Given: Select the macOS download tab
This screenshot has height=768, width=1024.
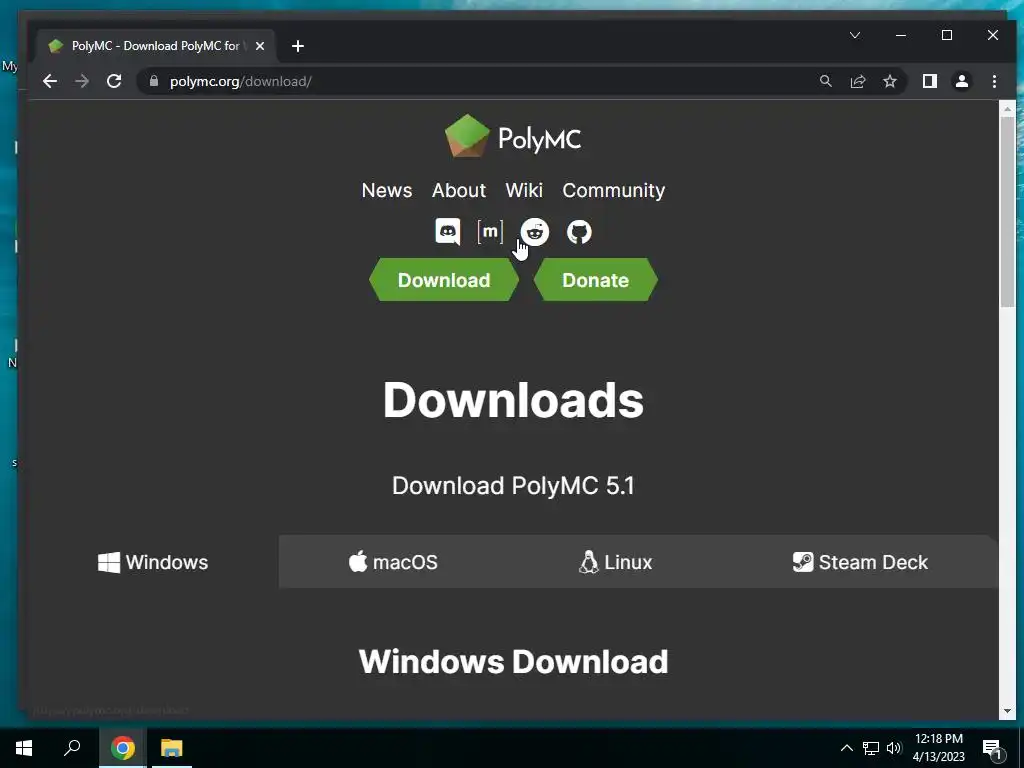Looking at the screenshot, I should pyautogui.click(x=393, y=562).
